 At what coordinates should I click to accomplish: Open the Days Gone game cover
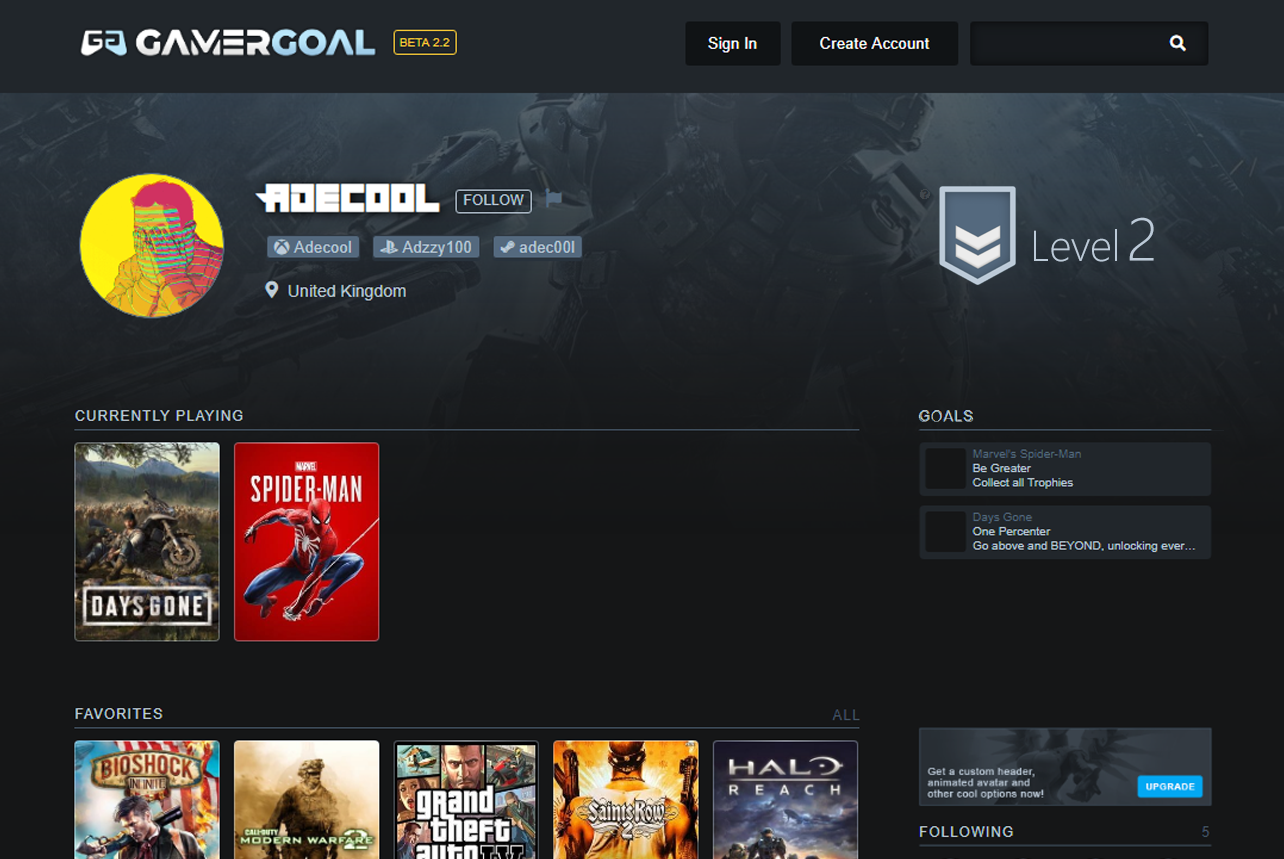tap(147, 541)
